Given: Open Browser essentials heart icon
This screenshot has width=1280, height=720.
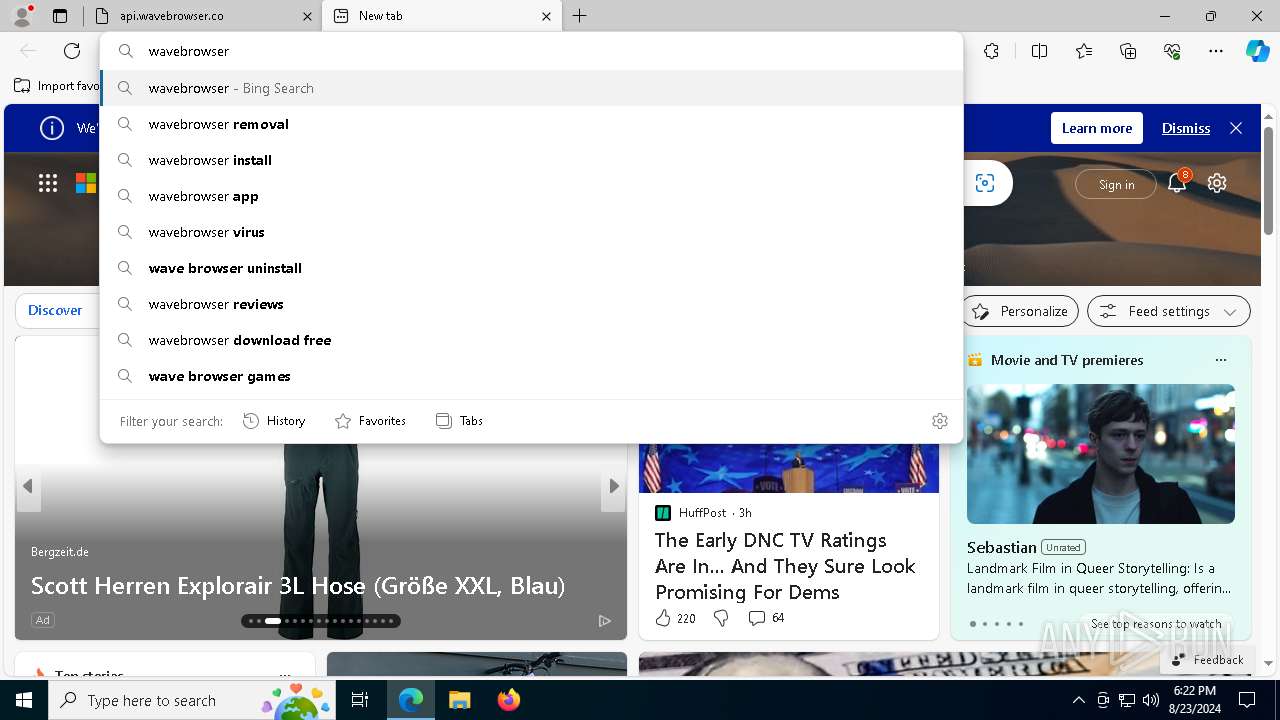Looking at the screenshot, I should tap(1172, 51).
